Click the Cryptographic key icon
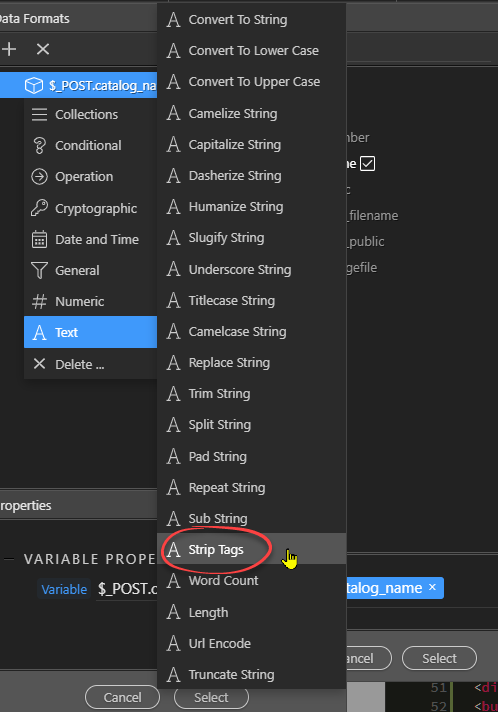Image resolution: width=498 pixels, height=712 pixels. point(39,208)
